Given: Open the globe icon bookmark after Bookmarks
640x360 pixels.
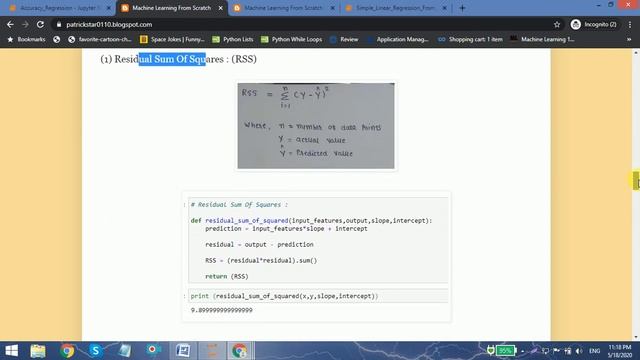Looking at the screenshot, I should coord(57,39).
